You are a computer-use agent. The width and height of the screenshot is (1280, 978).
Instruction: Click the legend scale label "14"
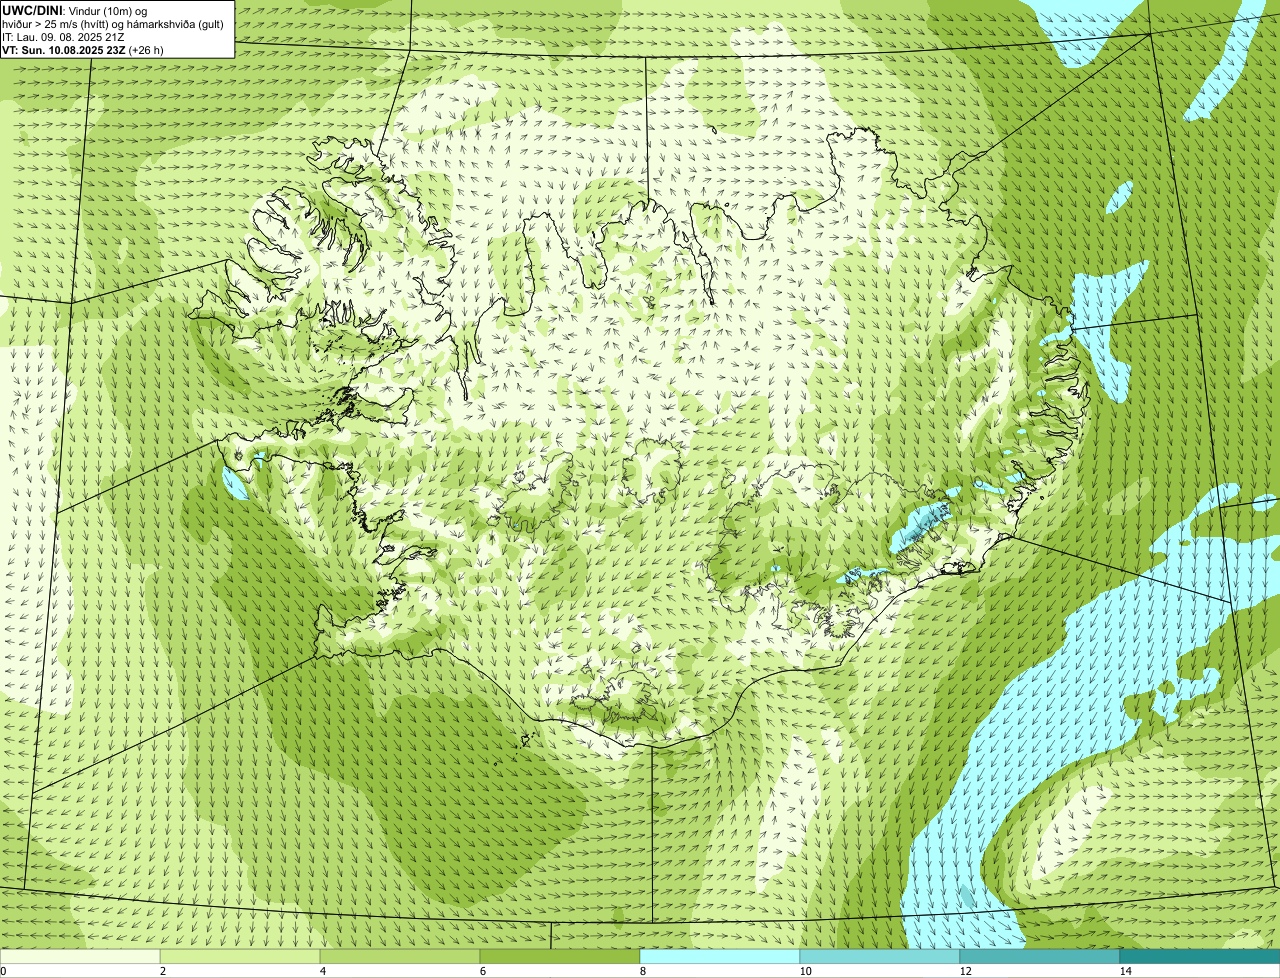(1125, 971)
